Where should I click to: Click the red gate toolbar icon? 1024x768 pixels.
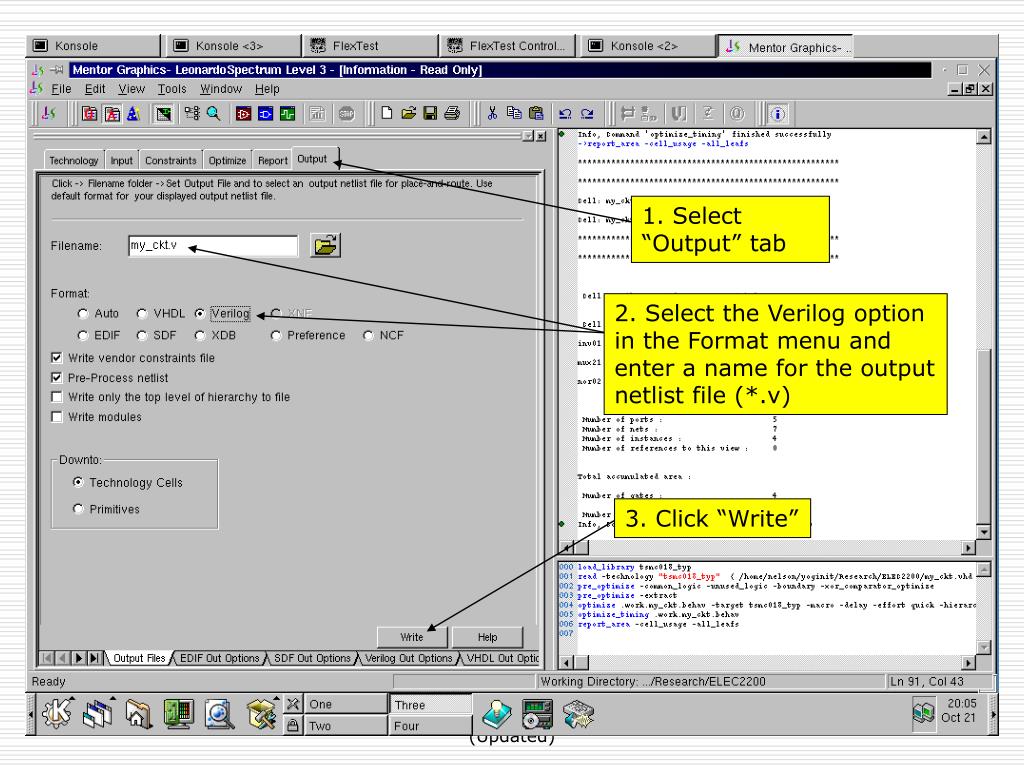244,114
